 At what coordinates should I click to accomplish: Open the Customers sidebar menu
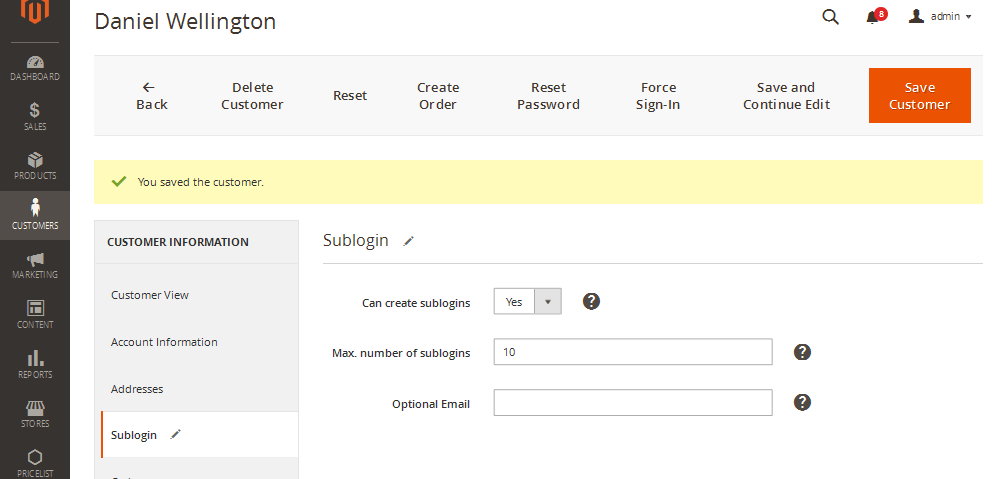coord(34,215)
